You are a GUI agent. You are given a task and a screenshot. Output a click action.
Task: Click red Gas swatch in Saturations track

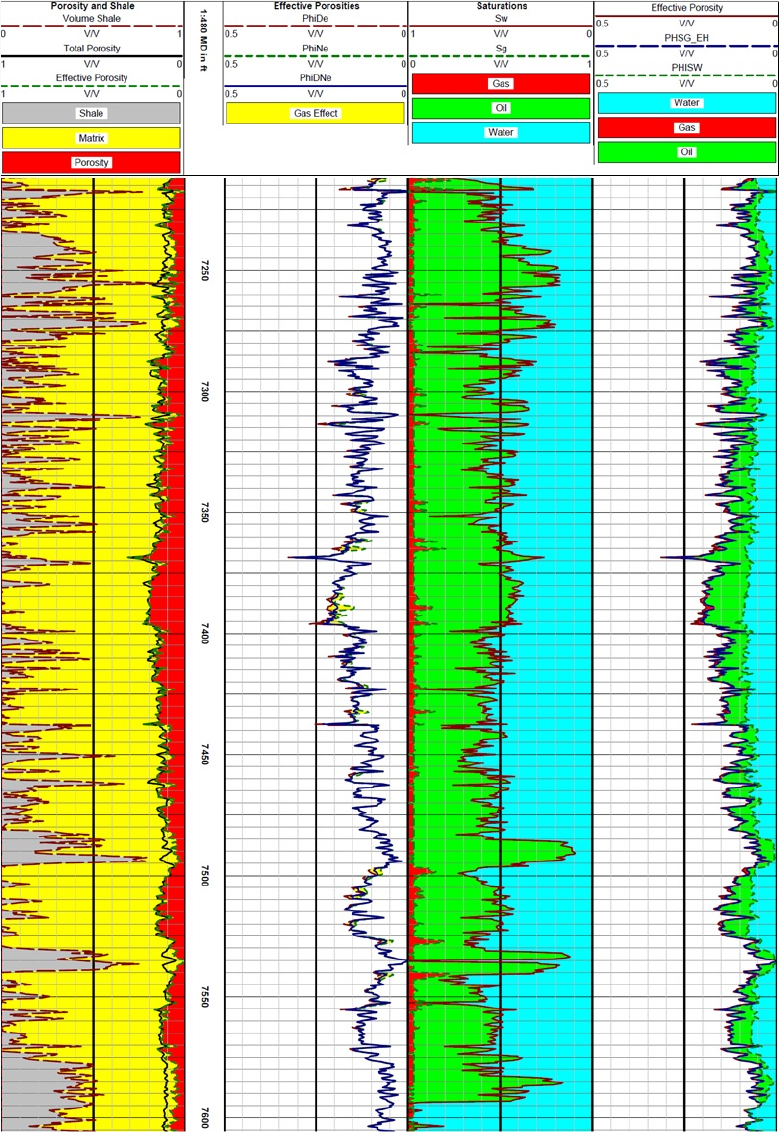point(501,84)
